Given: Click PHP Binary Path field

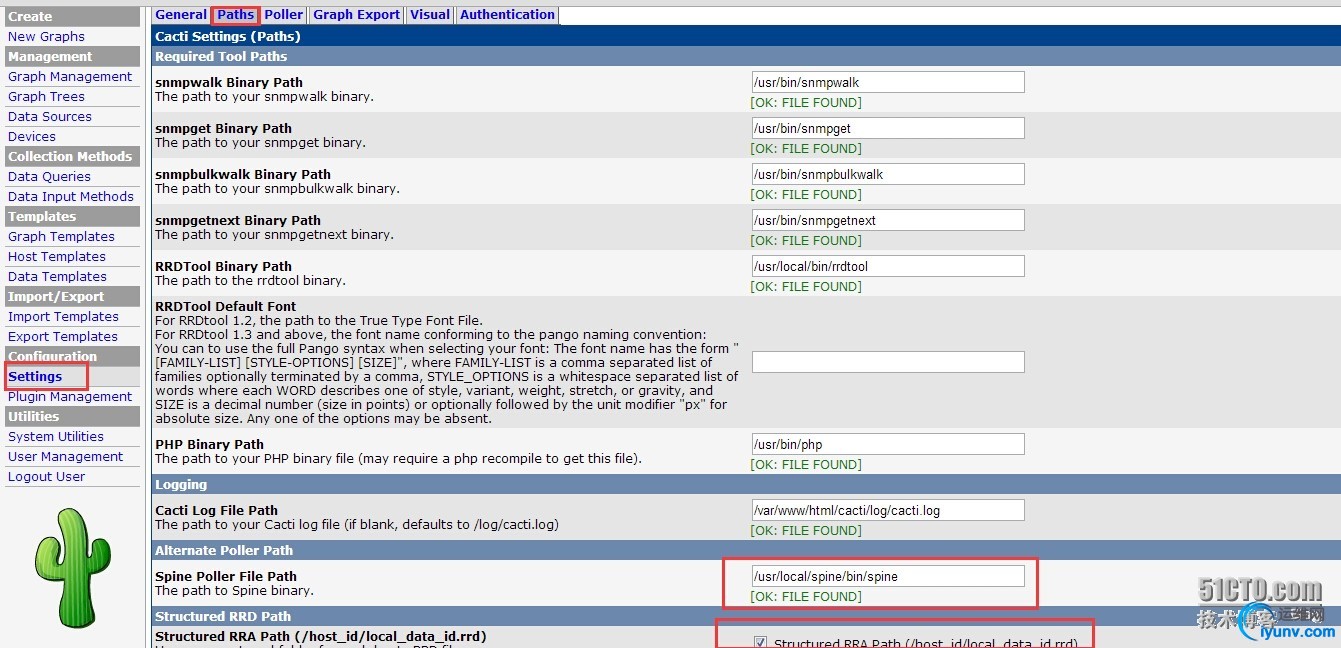Looking at the screenshot, I should click(888, 444).
